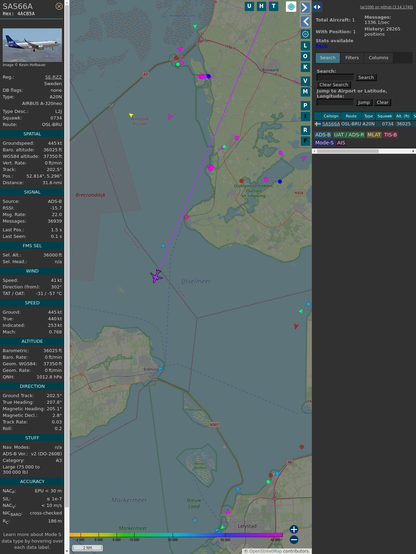Open the stats available 'here' link
Viewport: 416px width, 554px height.
[x=321, y=46]
